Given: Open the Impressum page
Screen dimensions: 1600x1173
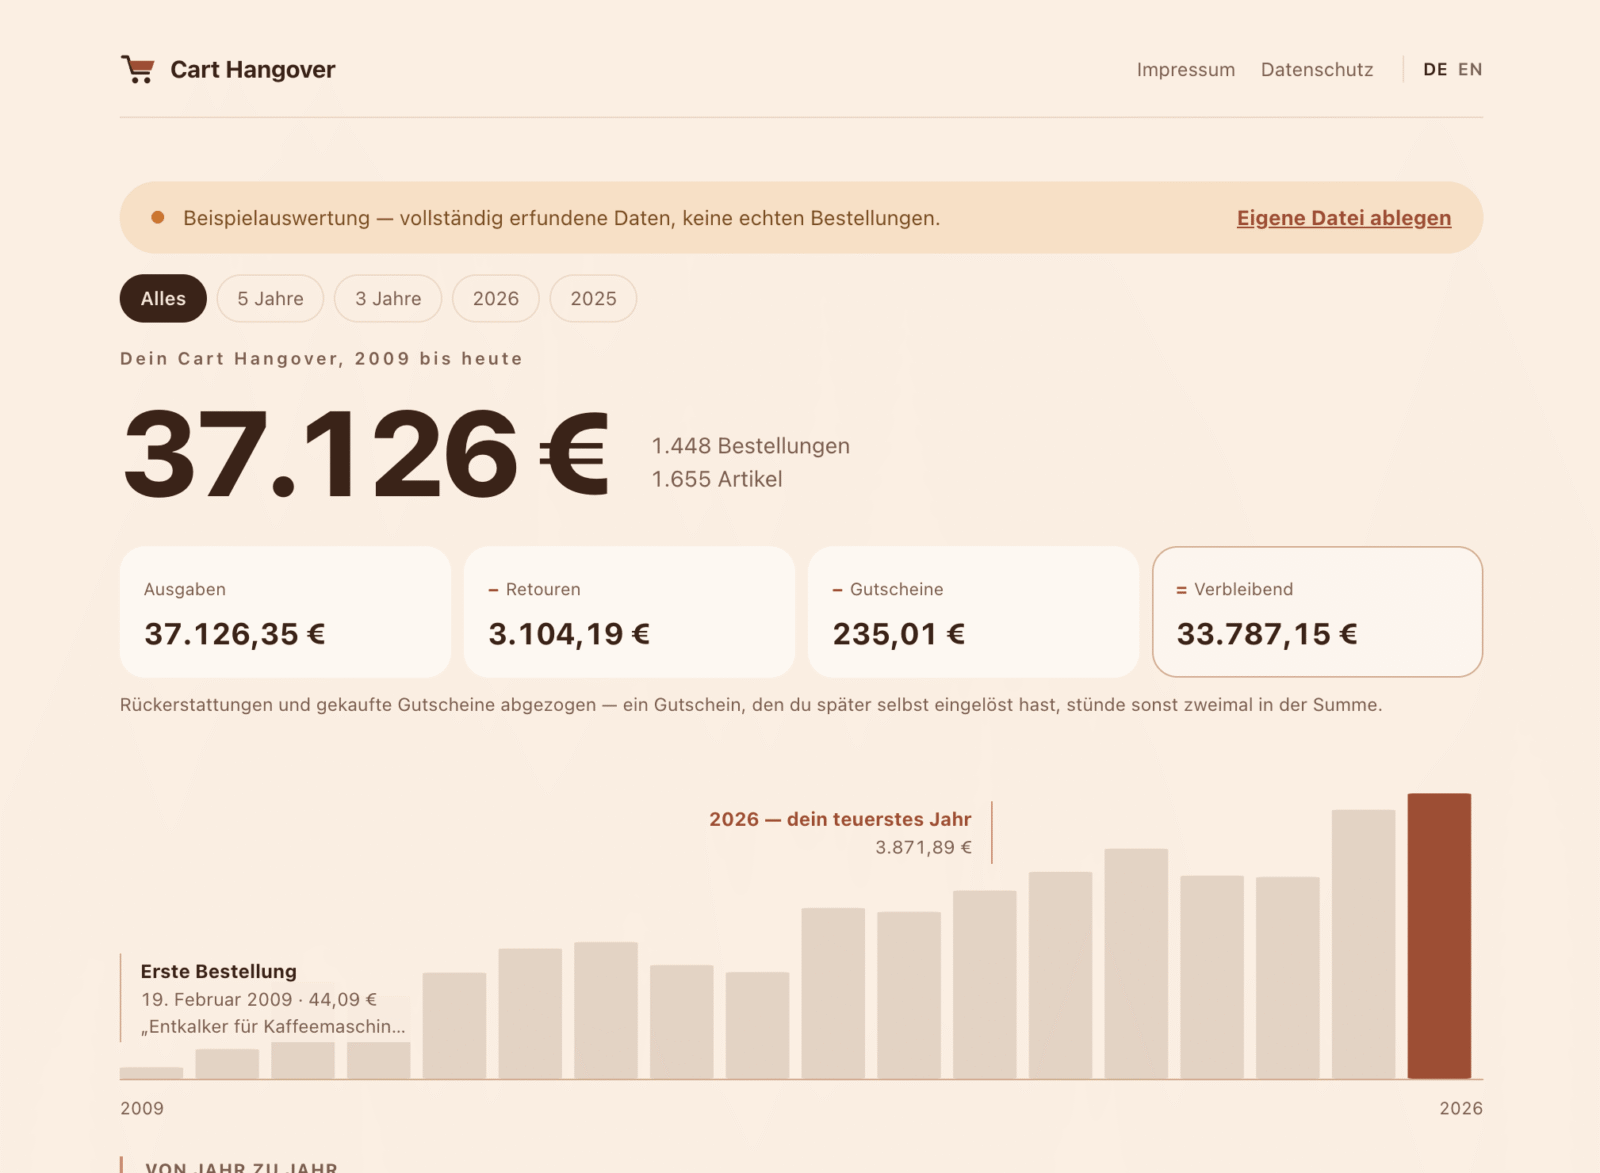Looking at the screenshot, I should pos(1185,69).
